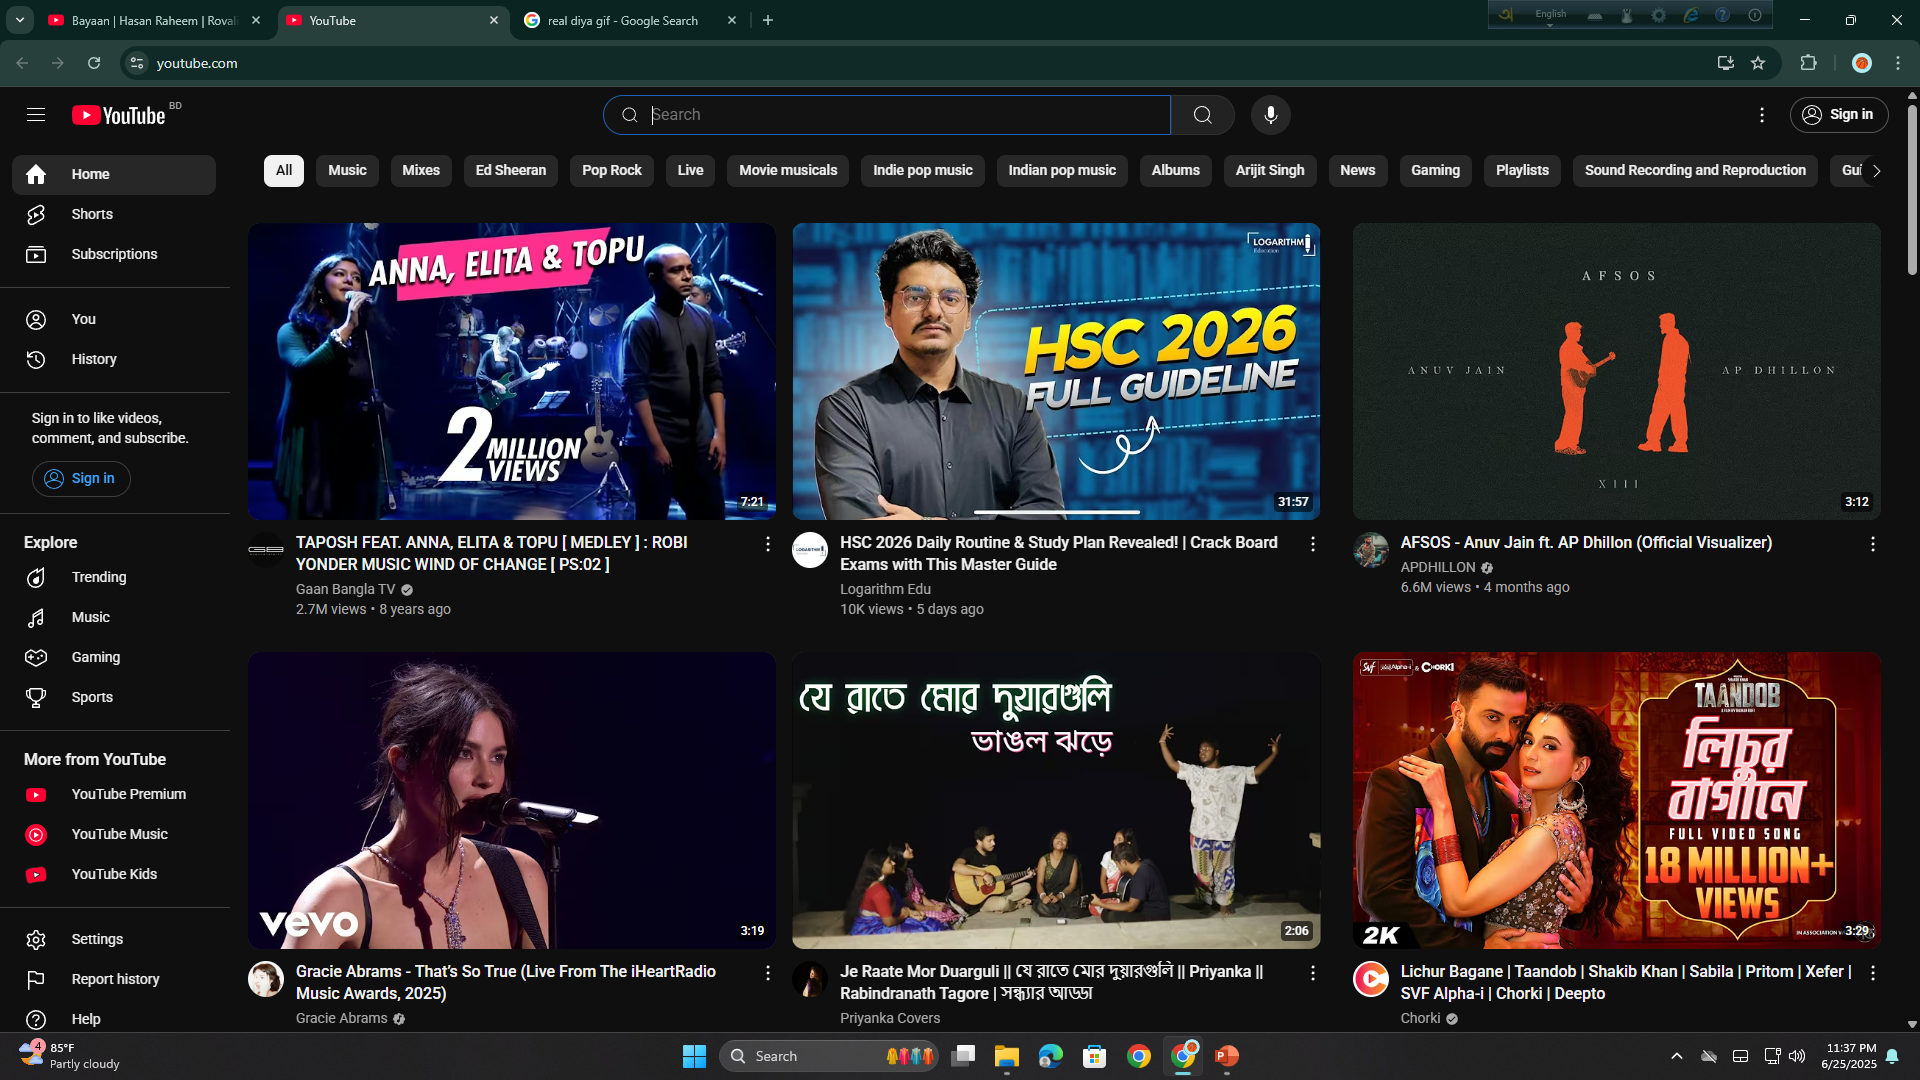The width and height of the screenshot is (1920, 1080).
Task: Open Chrome three-dot menu
Action: point(1898,63)
